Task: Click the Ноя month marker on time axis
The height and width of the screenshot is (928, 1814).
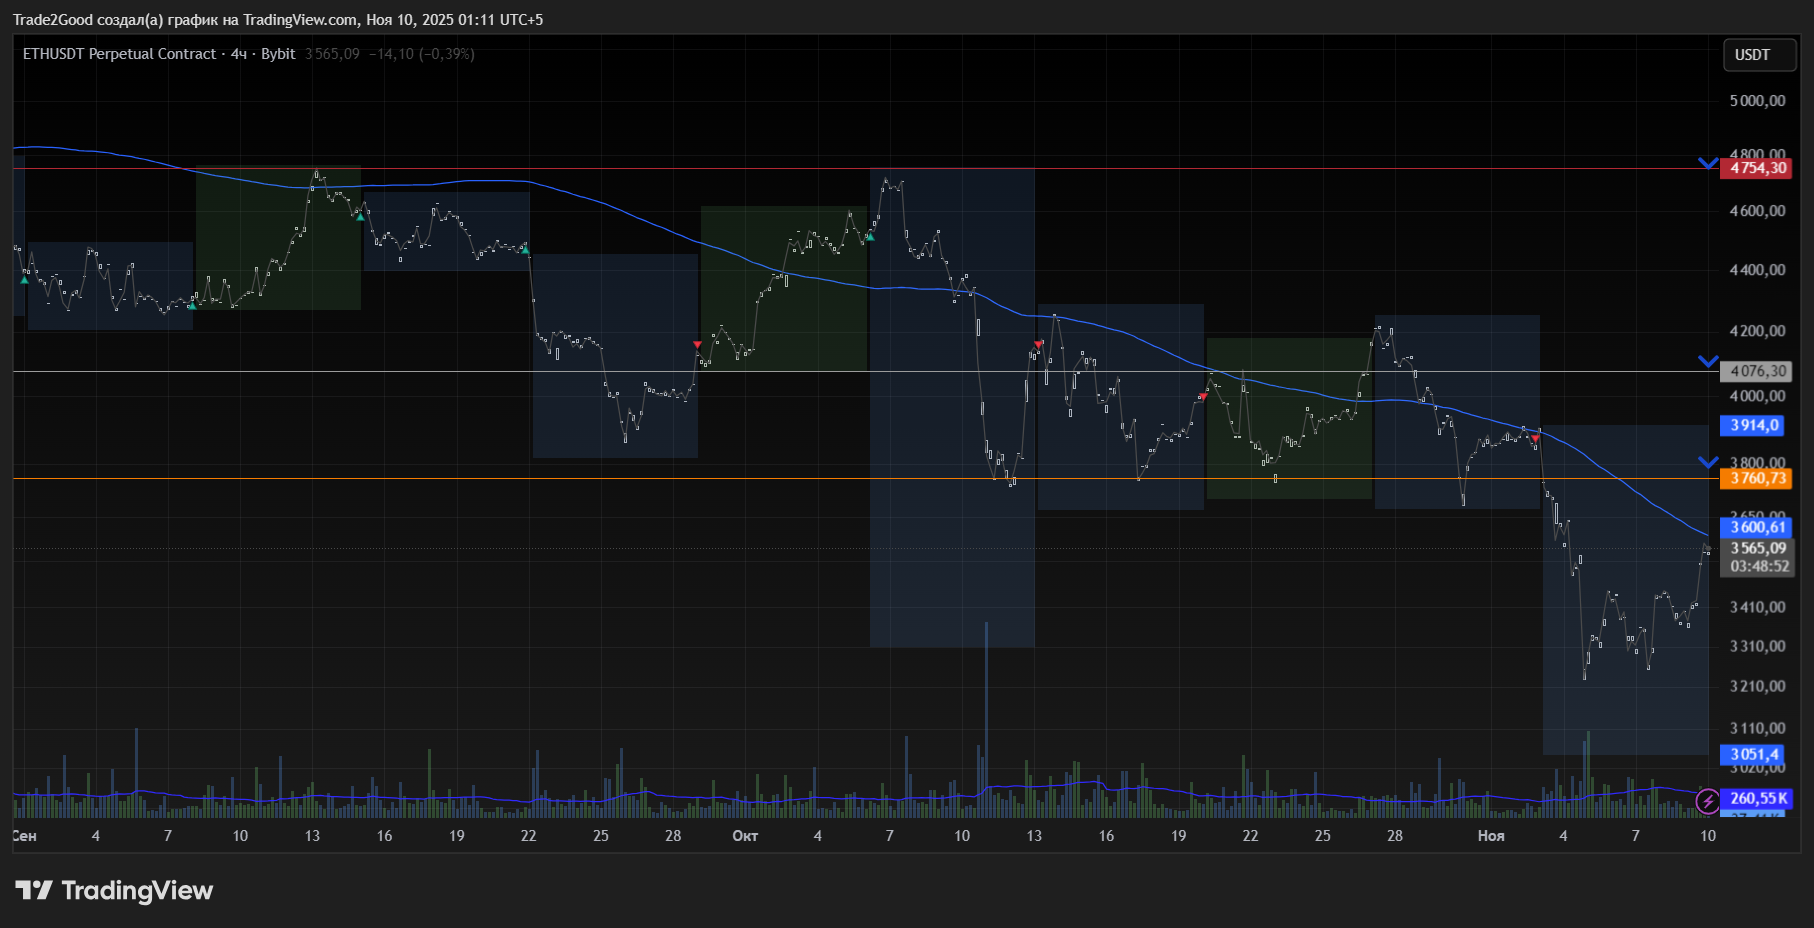Action: [x=1491, y=836]
